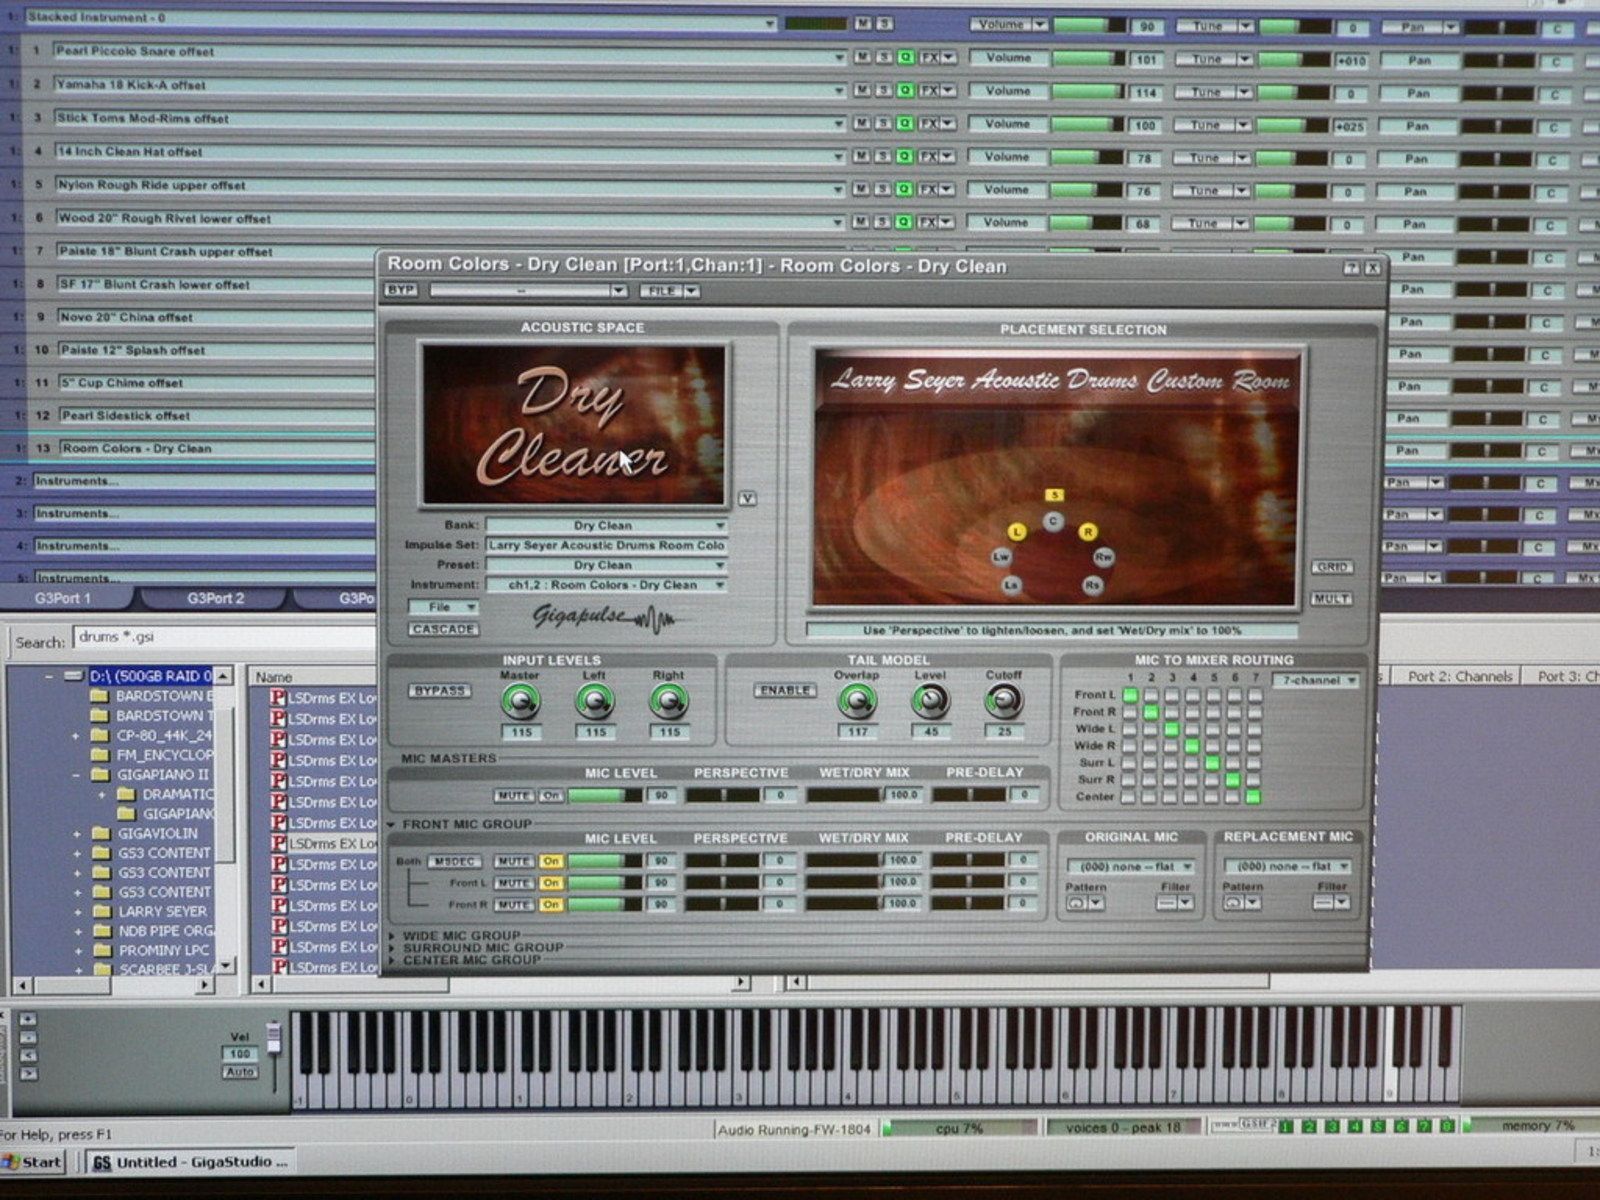Click the Tail Model ENABLE button
1600x1200 pixels.
pos(784,691)
